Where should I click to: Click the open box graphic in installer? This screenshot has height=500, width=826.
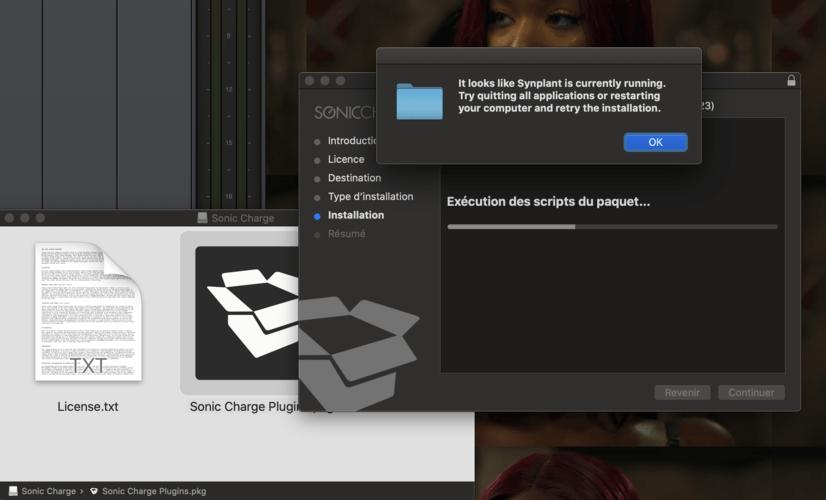[x=359, y=354]
